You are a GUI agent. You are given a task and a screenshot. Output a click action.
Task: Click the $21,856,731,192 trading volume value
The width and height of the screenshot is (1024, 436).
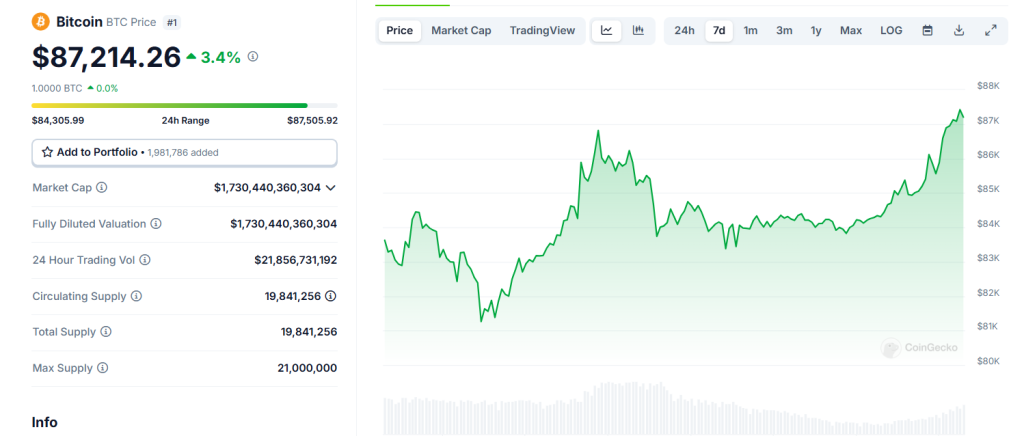point(296,260)
